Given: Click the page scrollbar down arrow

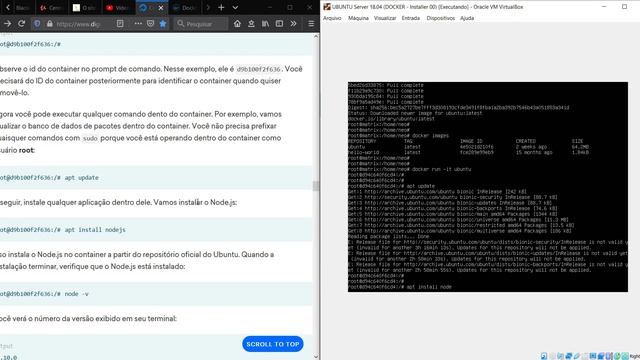Looking at the screenshot, I should point(316,356).
